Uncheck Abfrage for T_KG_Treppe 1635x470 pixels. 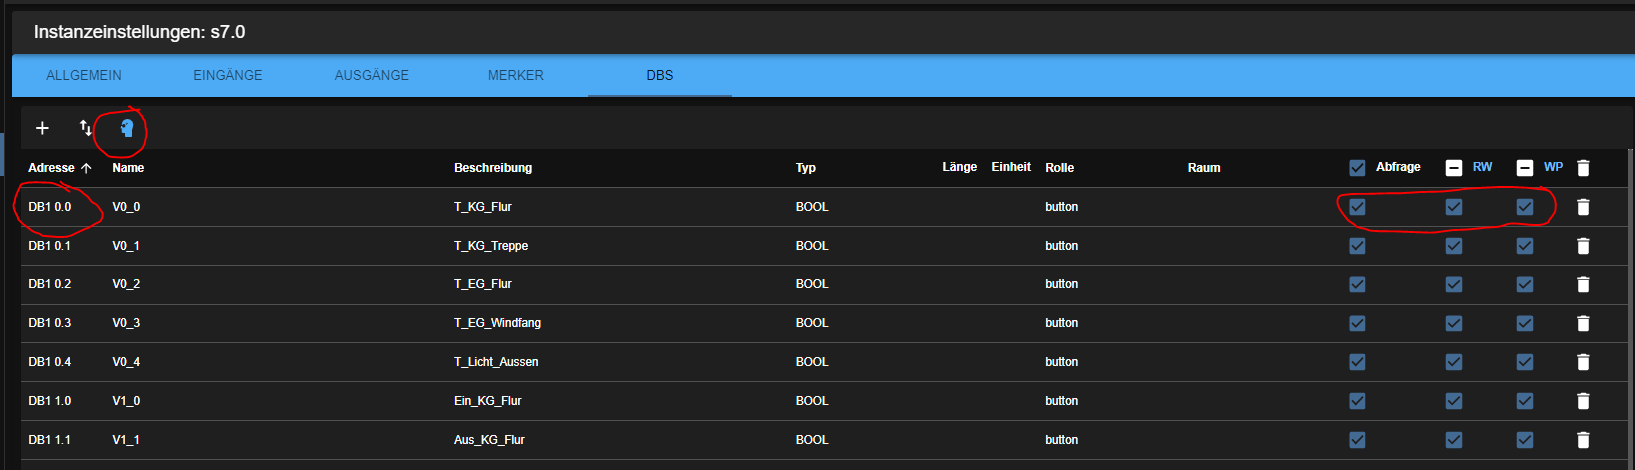(x=1357, y=246)
